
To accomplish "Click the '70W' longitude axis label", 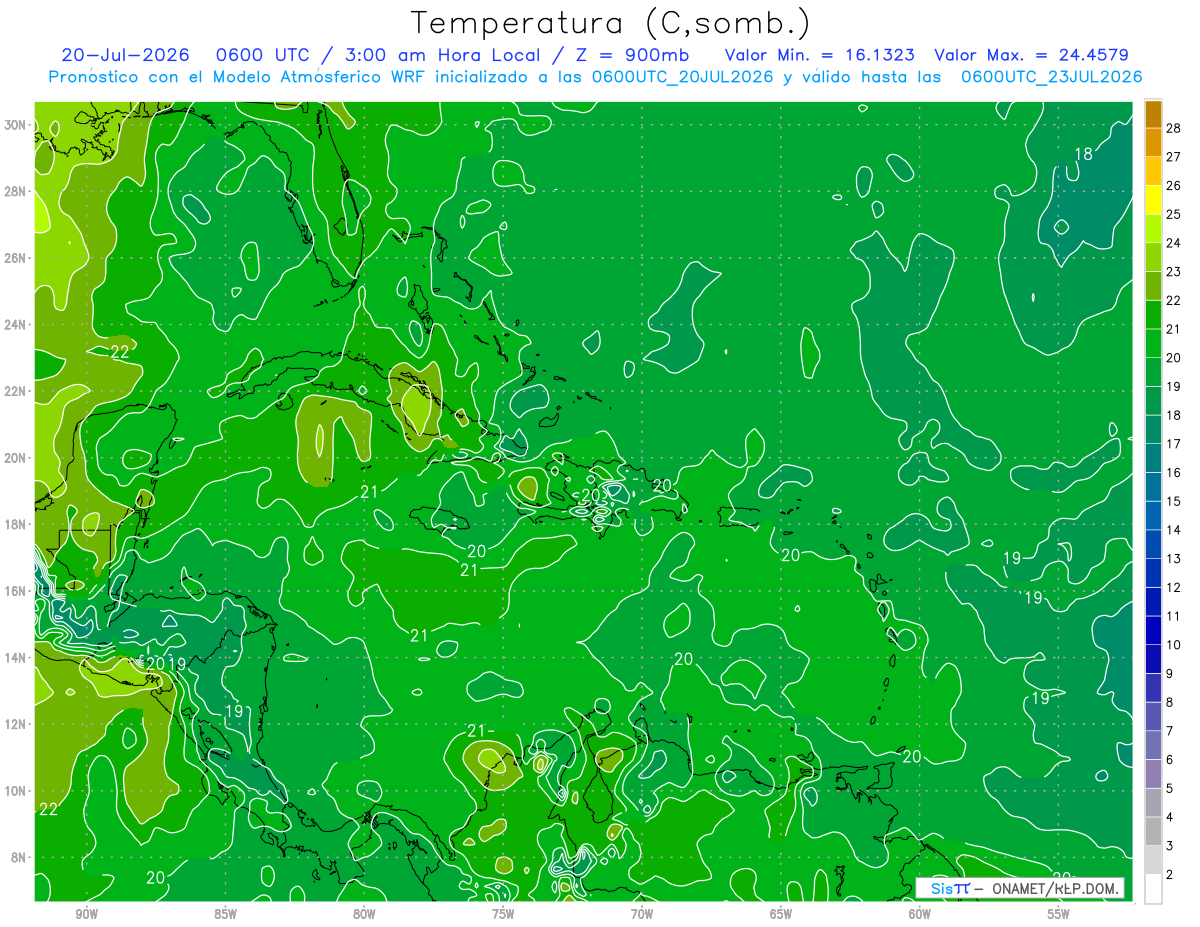I will pyautogui.click(x=642, y=913).
